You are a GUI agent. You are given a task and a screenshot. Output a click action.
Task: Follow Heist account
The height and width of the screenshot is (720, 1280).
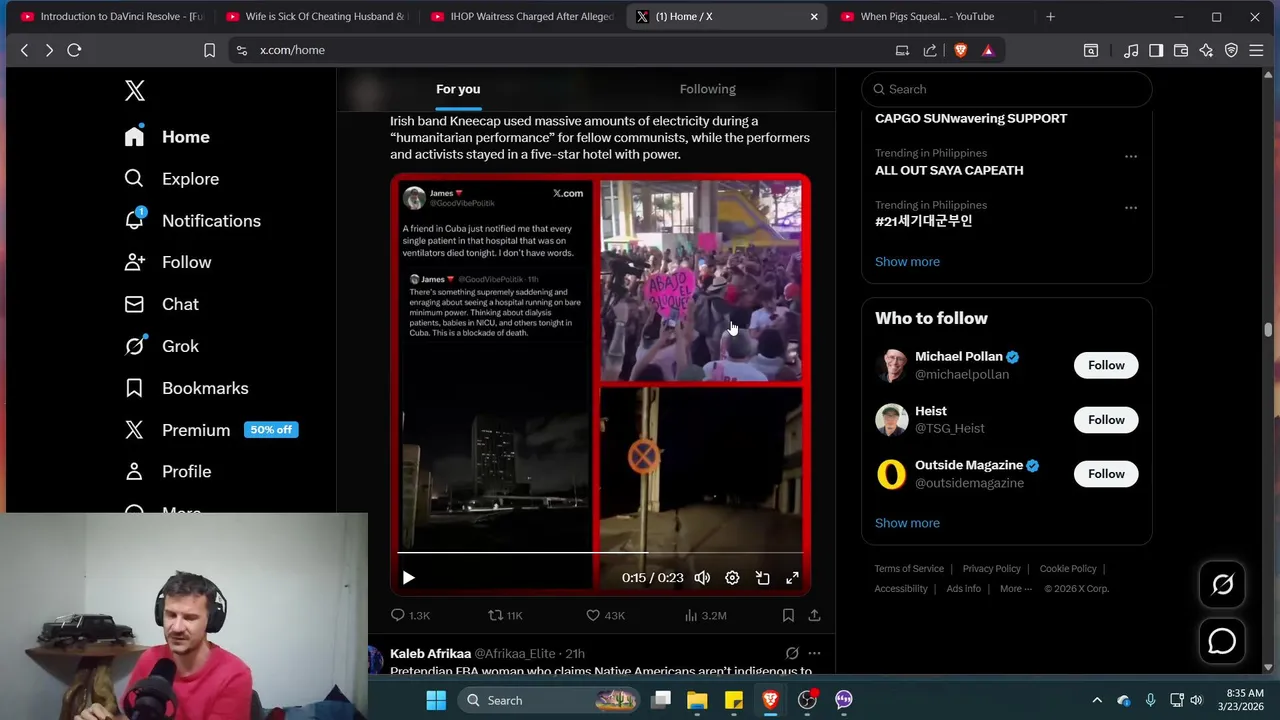(1106, 420)
